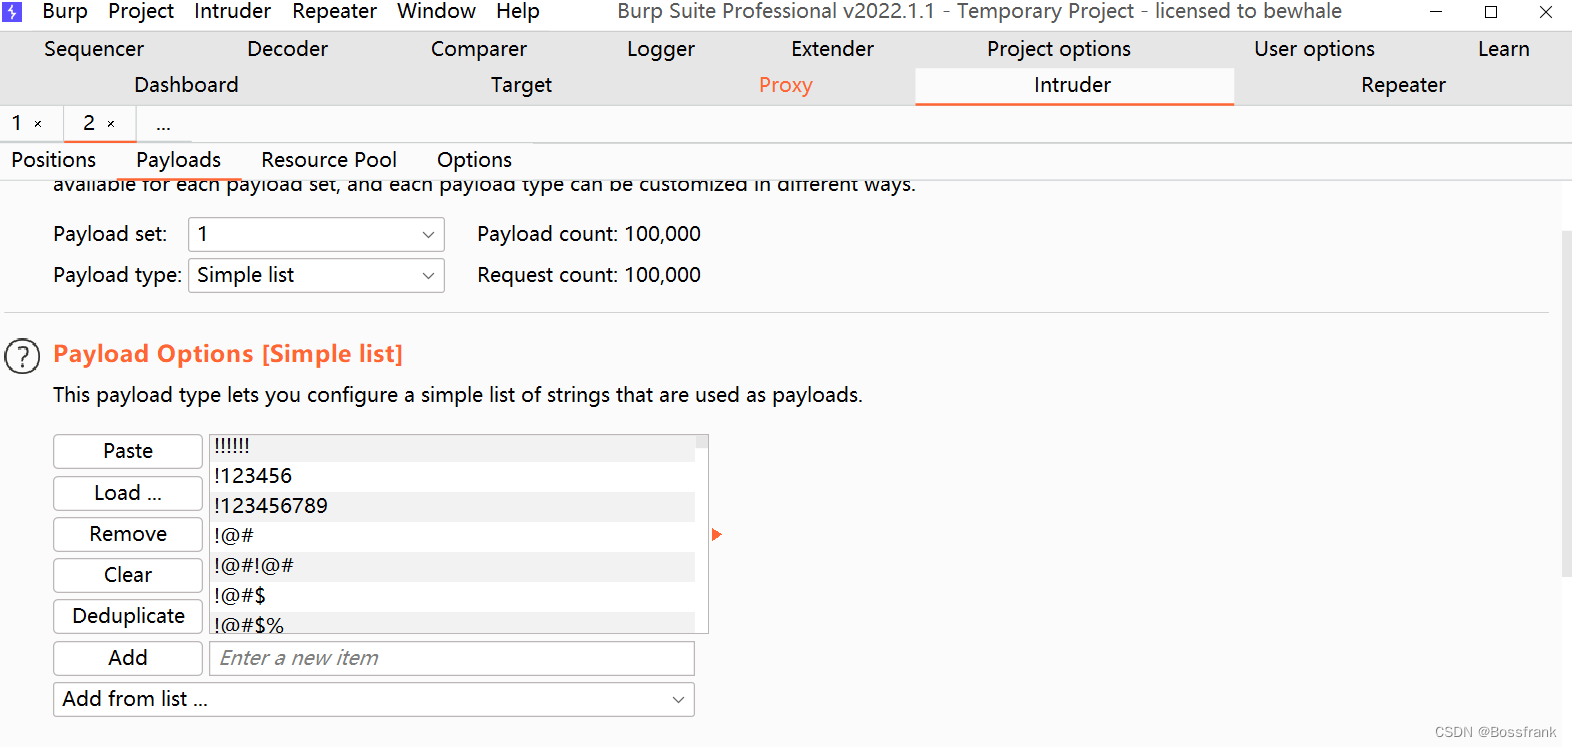1572x747 pixels.
Task: Open the Intruder menu
Action: pos(232,12)
